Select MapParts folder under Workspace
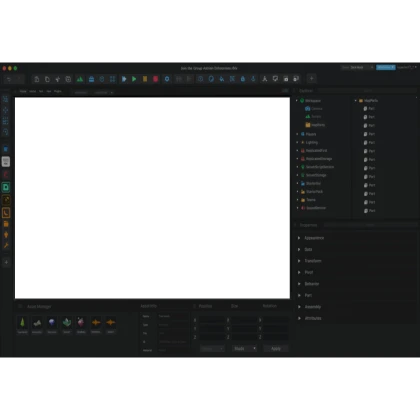Screen dimensions: 420x420 tap(315, 125)
